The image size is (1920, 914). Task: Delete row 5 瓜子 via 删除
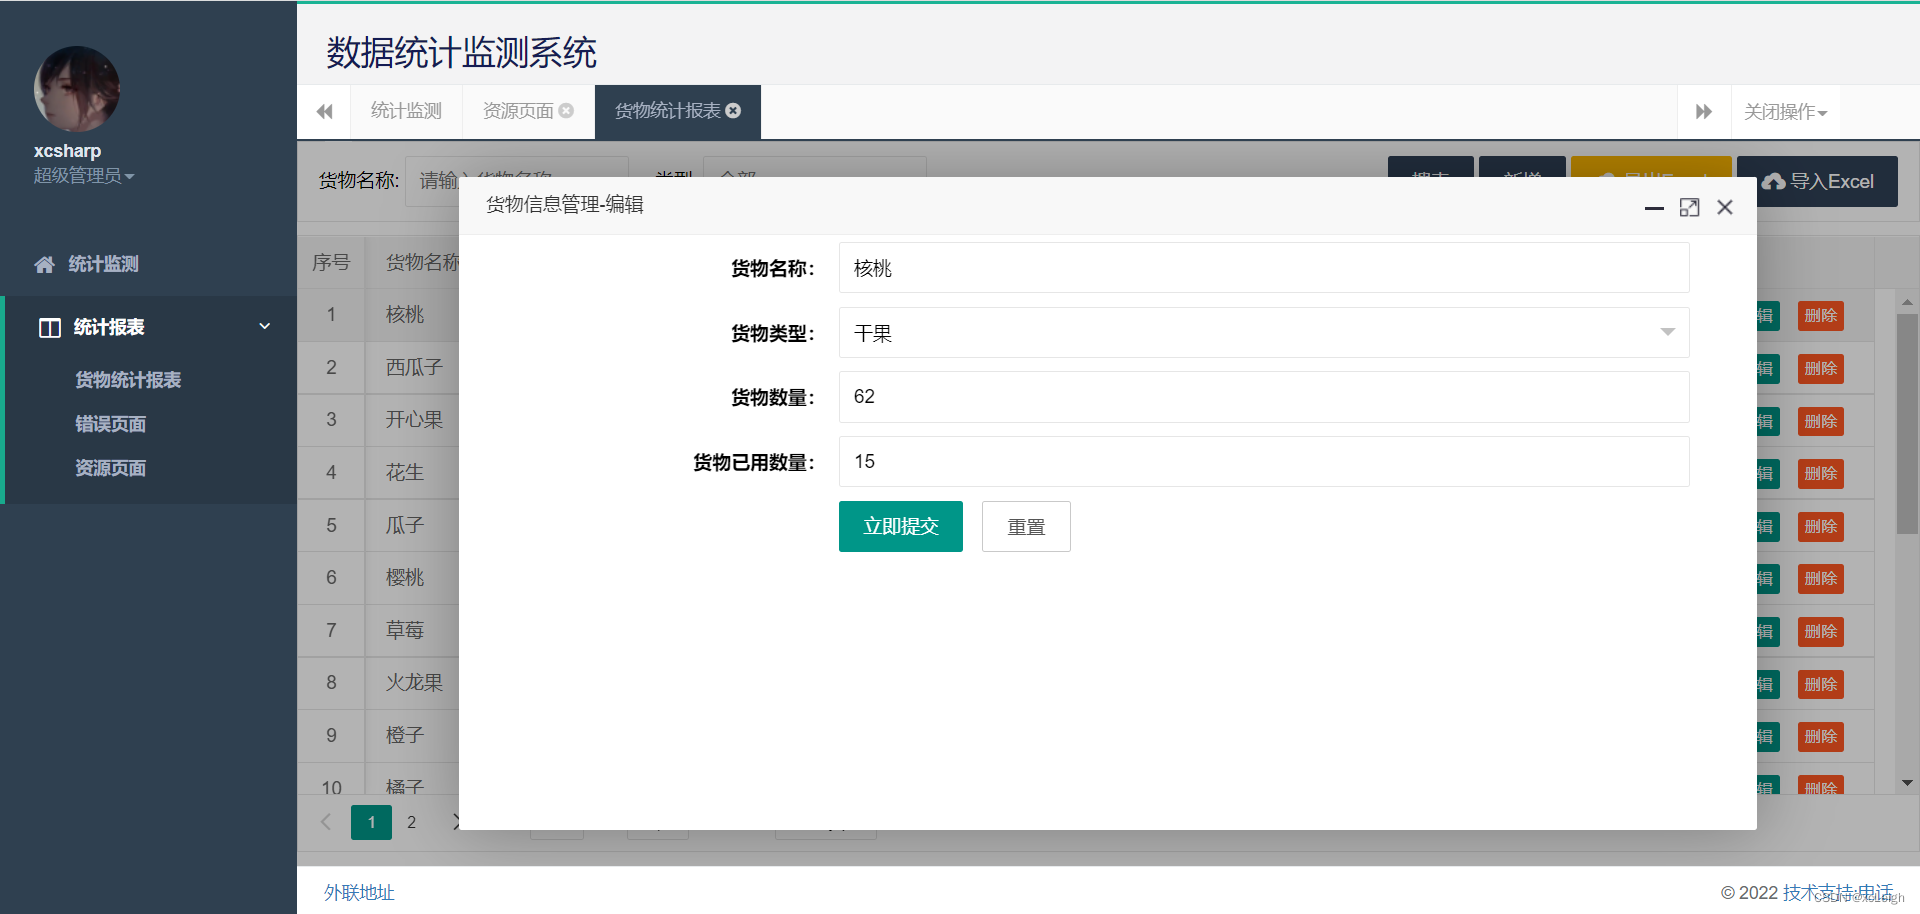click(1821, 527)
